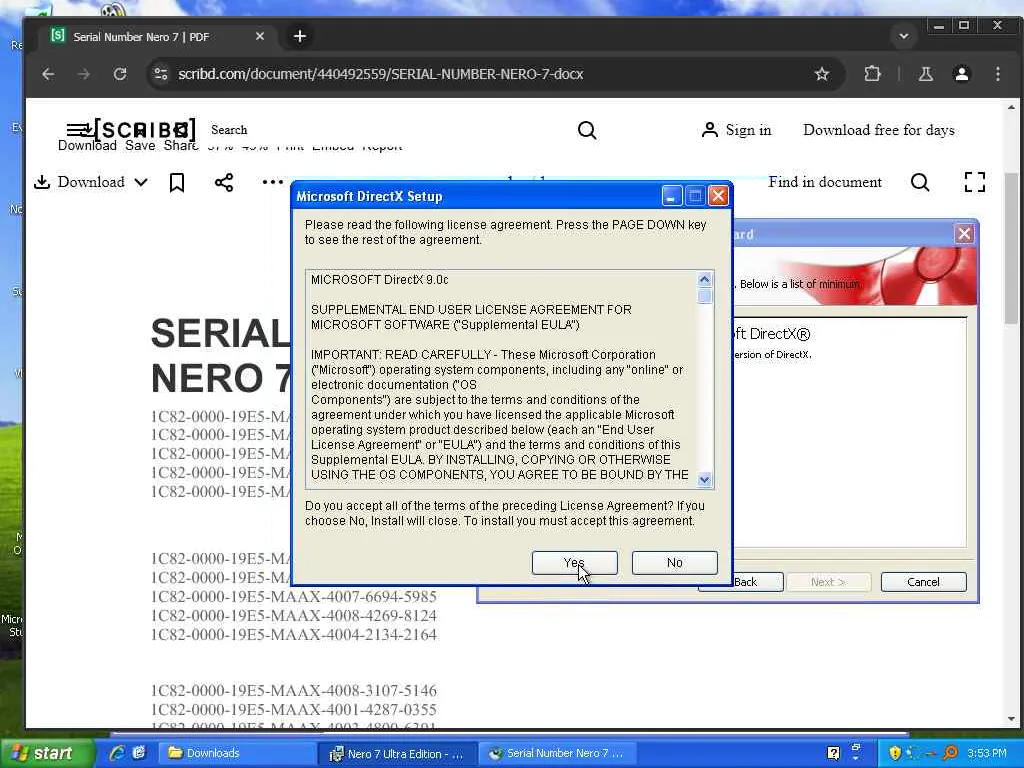Click serial 1C82-0000-19E5-MAAX-4004-2134-2164

coord(294,634)
